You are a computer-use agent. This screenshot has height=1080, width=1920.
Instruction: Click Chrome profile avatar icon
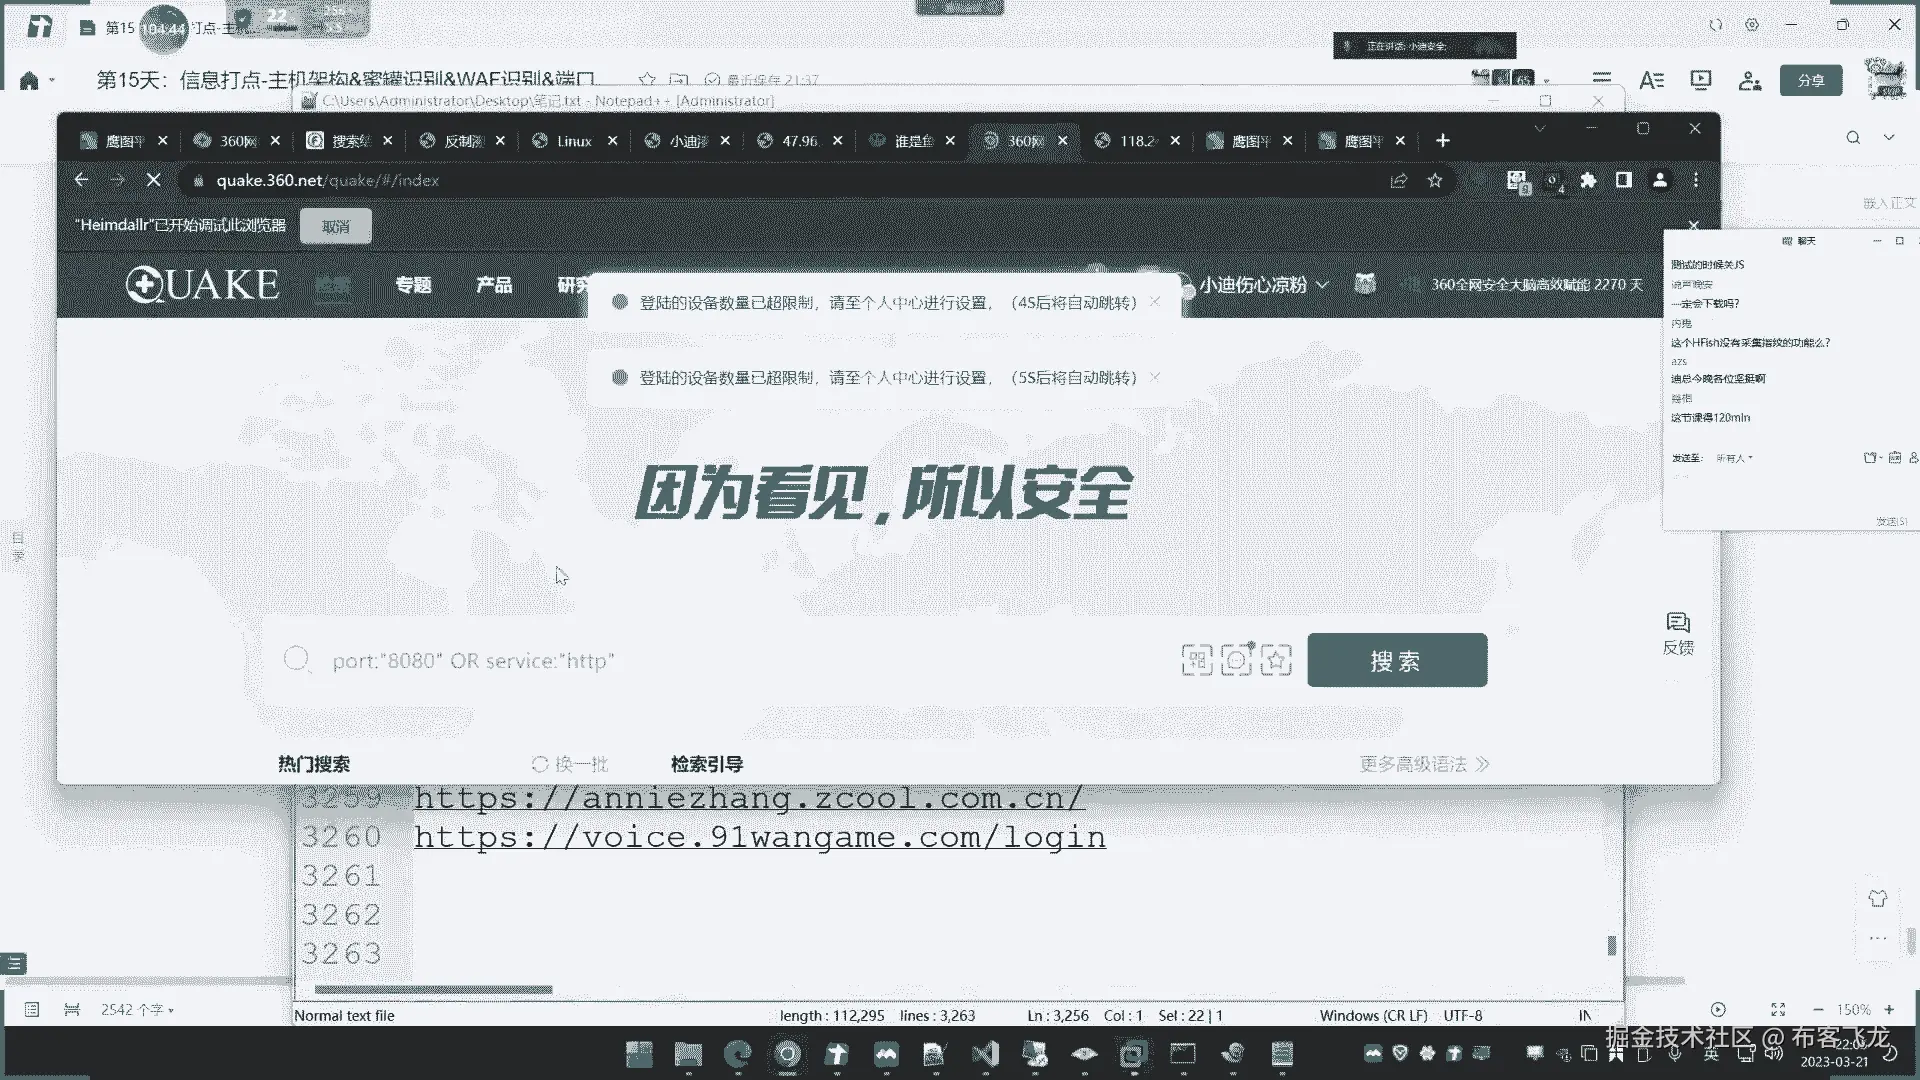click(1660, 180)
